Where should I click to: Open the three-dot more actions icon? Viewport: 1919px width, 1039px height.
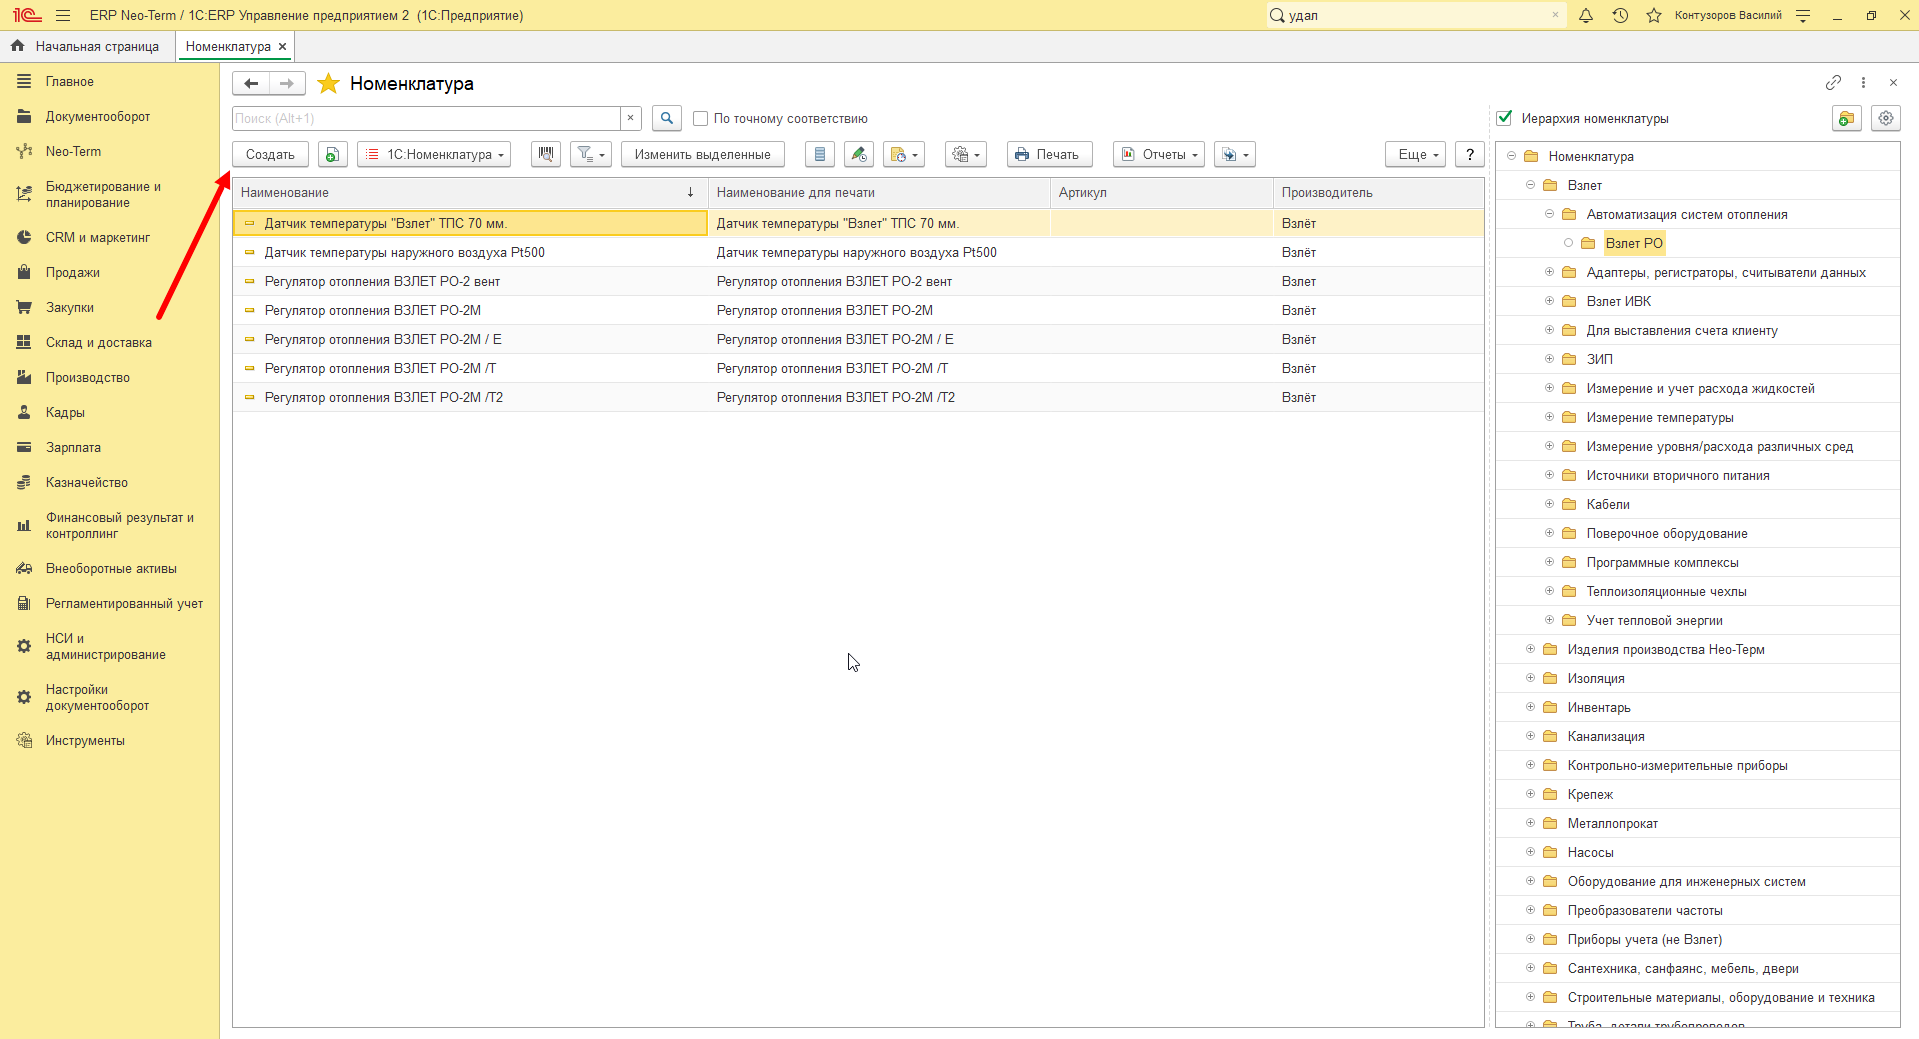pyautogui.click(x=1863, y=83)
